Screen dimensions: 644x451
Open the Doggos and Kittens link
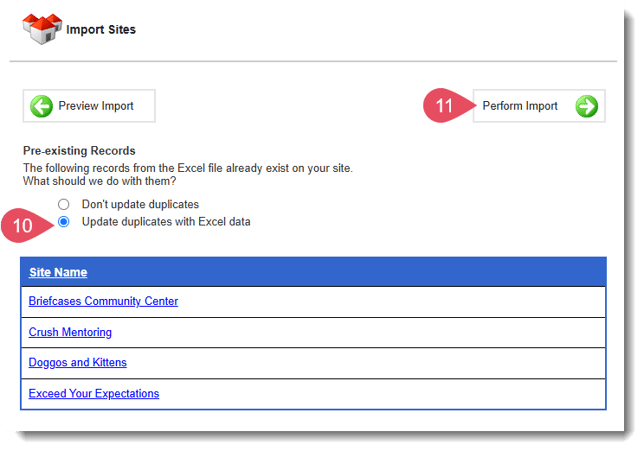click(78, 363)
